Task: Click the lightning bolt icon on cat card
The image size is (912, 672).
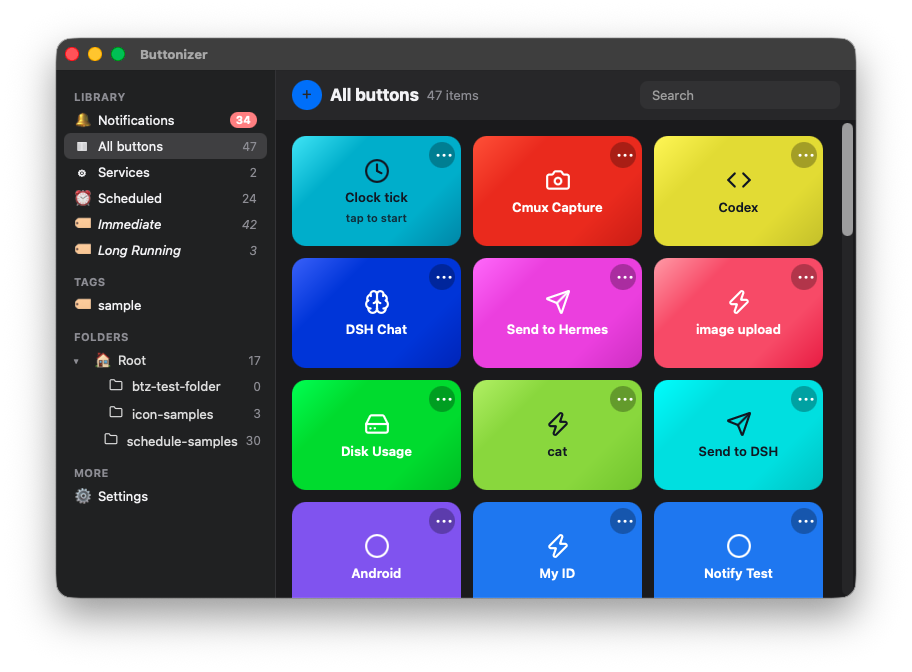Action: tap(557, 424)
